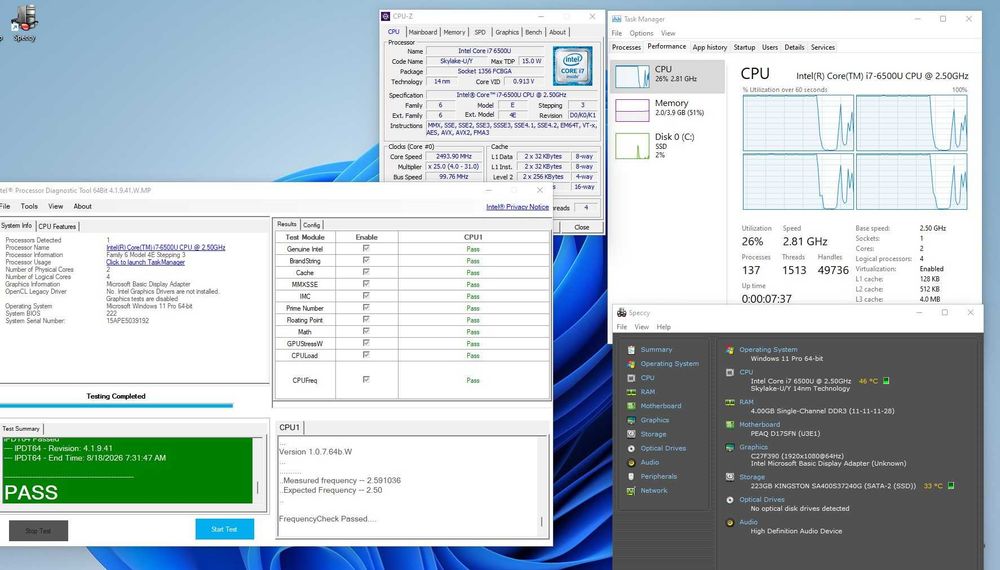
Task: Click the Testing Completed progress bar
Action: 117,405
